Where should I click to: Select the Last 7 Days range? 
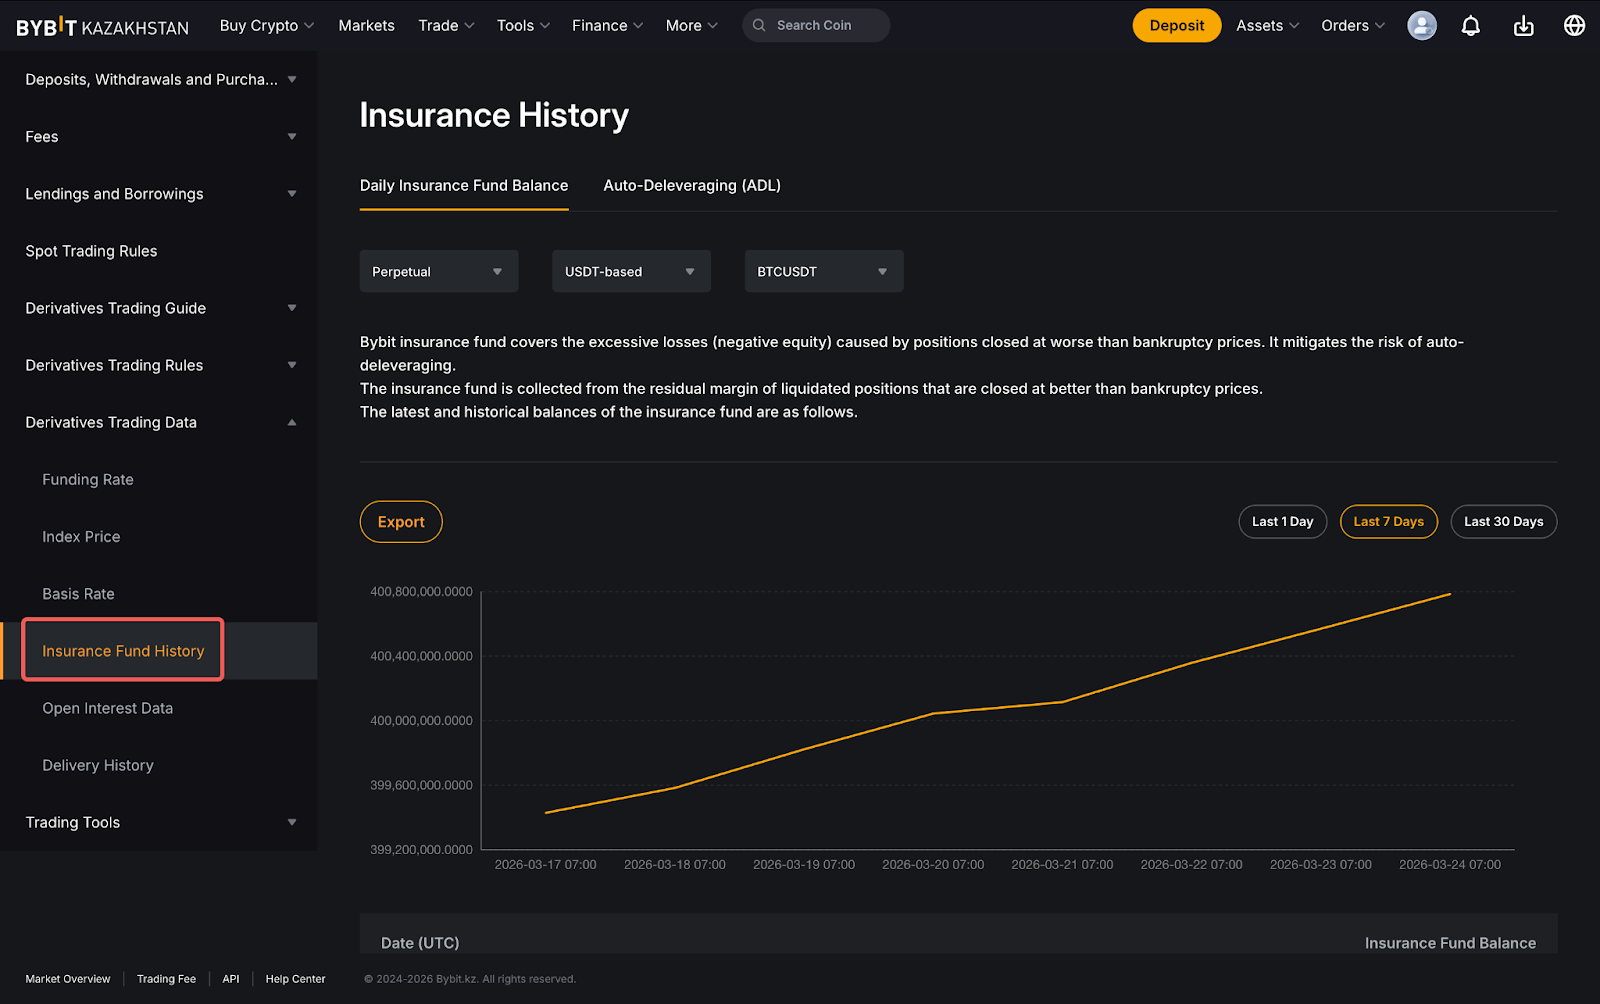point(1388,522)
